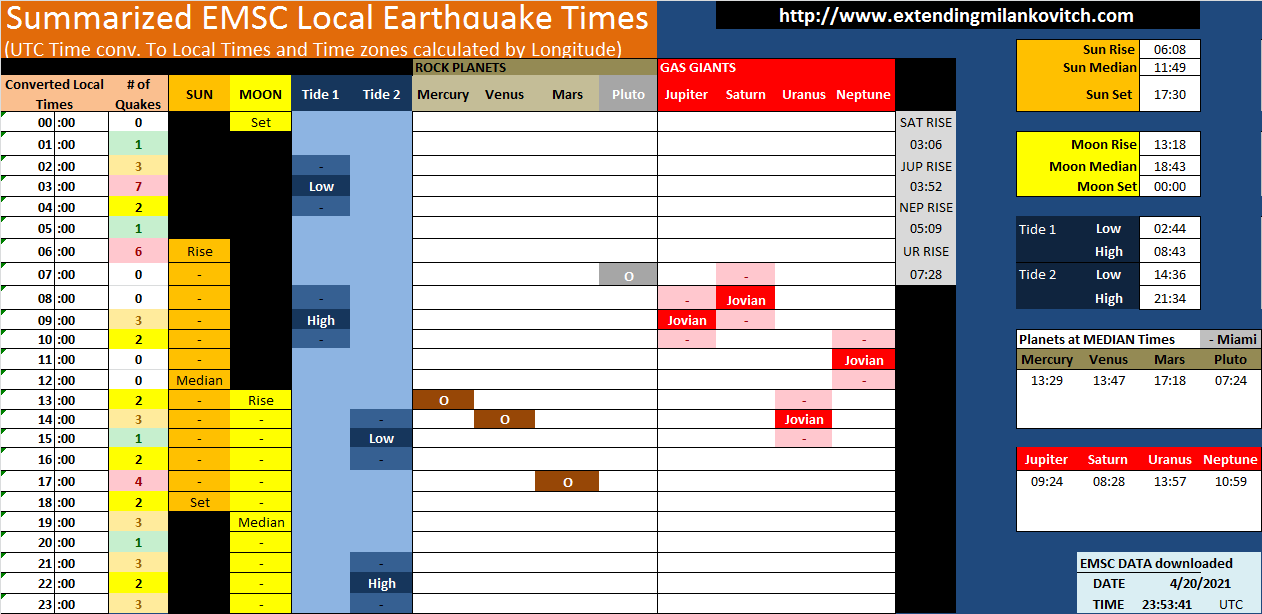Select the '07:28' Uranus rise time
The image size is (1262, 614).
tap(925, 274)
